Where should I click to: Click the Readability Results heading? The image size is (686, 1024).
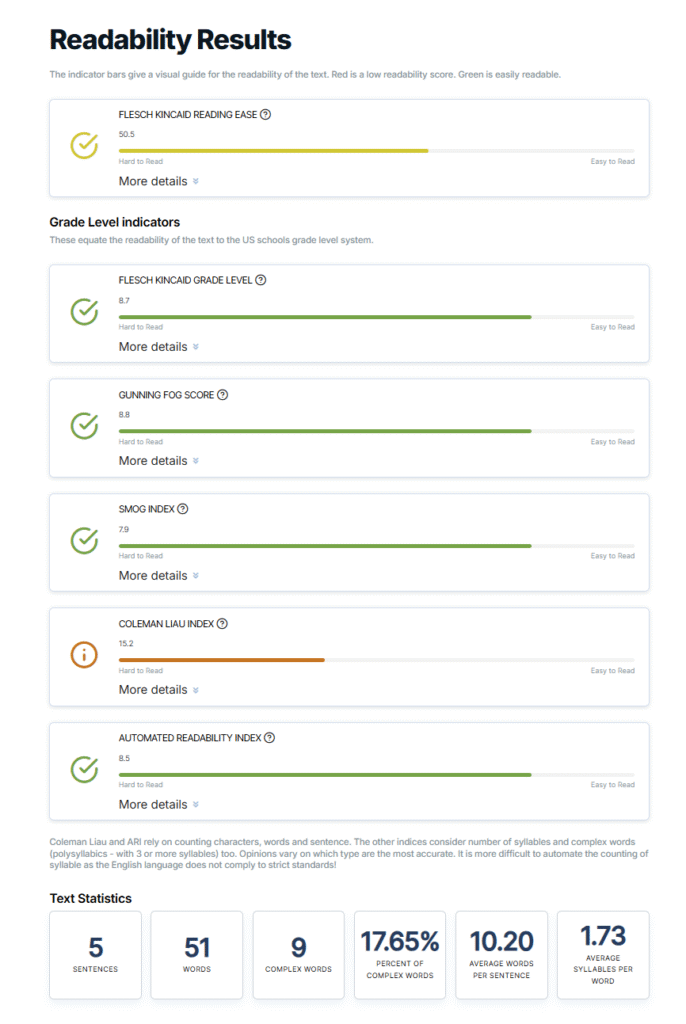coord(171,40)
